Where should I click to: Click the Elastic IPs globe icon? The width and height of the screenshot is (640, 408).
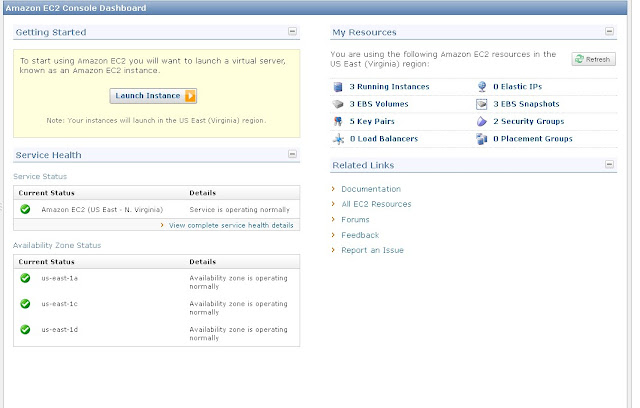482,86
